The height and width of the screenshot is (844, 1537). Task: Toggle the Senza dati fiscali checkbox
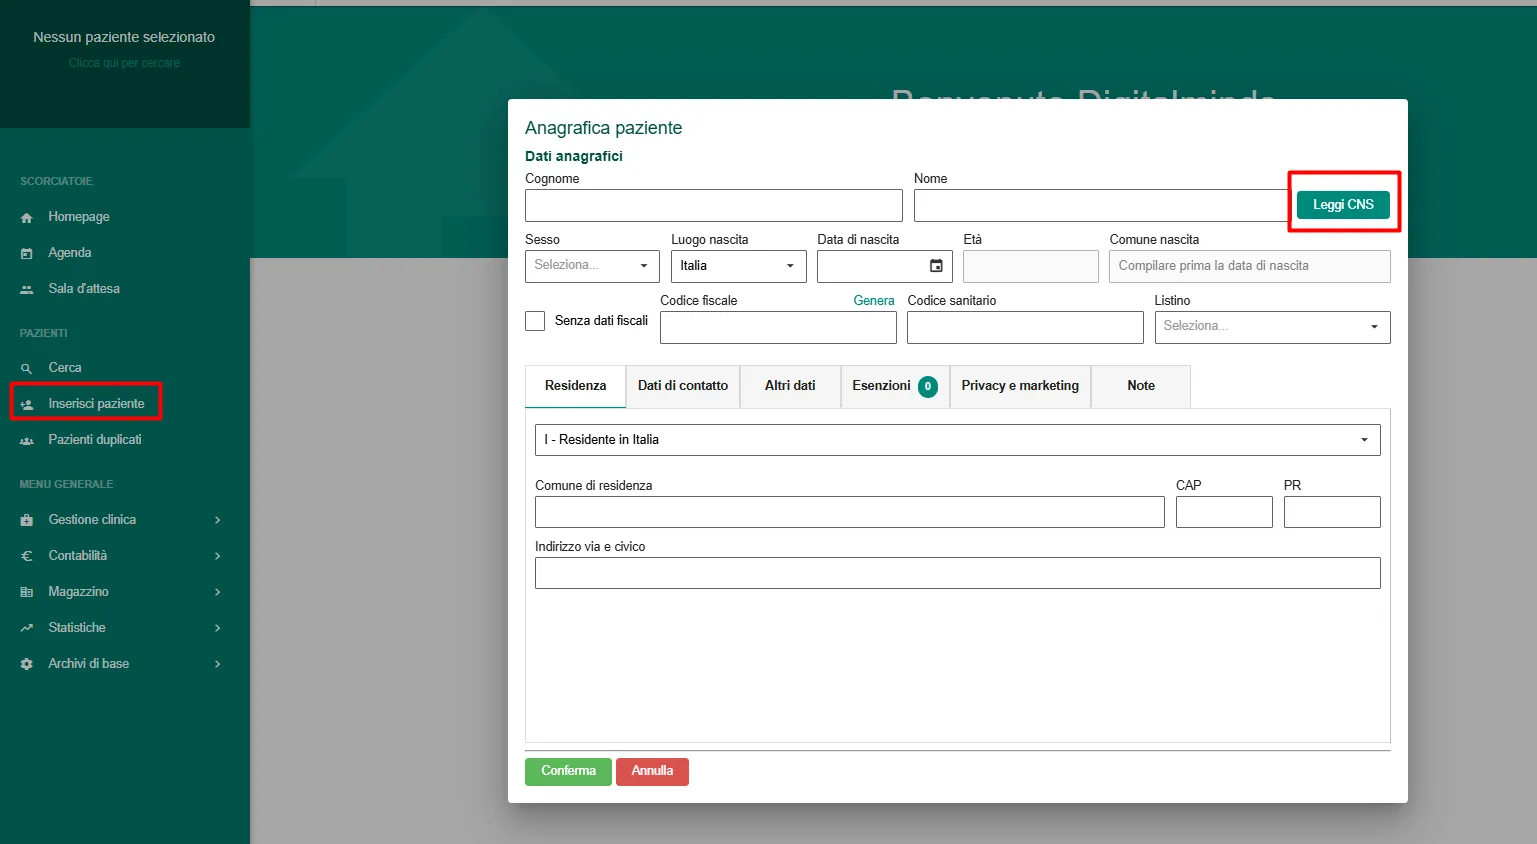click(x=535, y=321)
